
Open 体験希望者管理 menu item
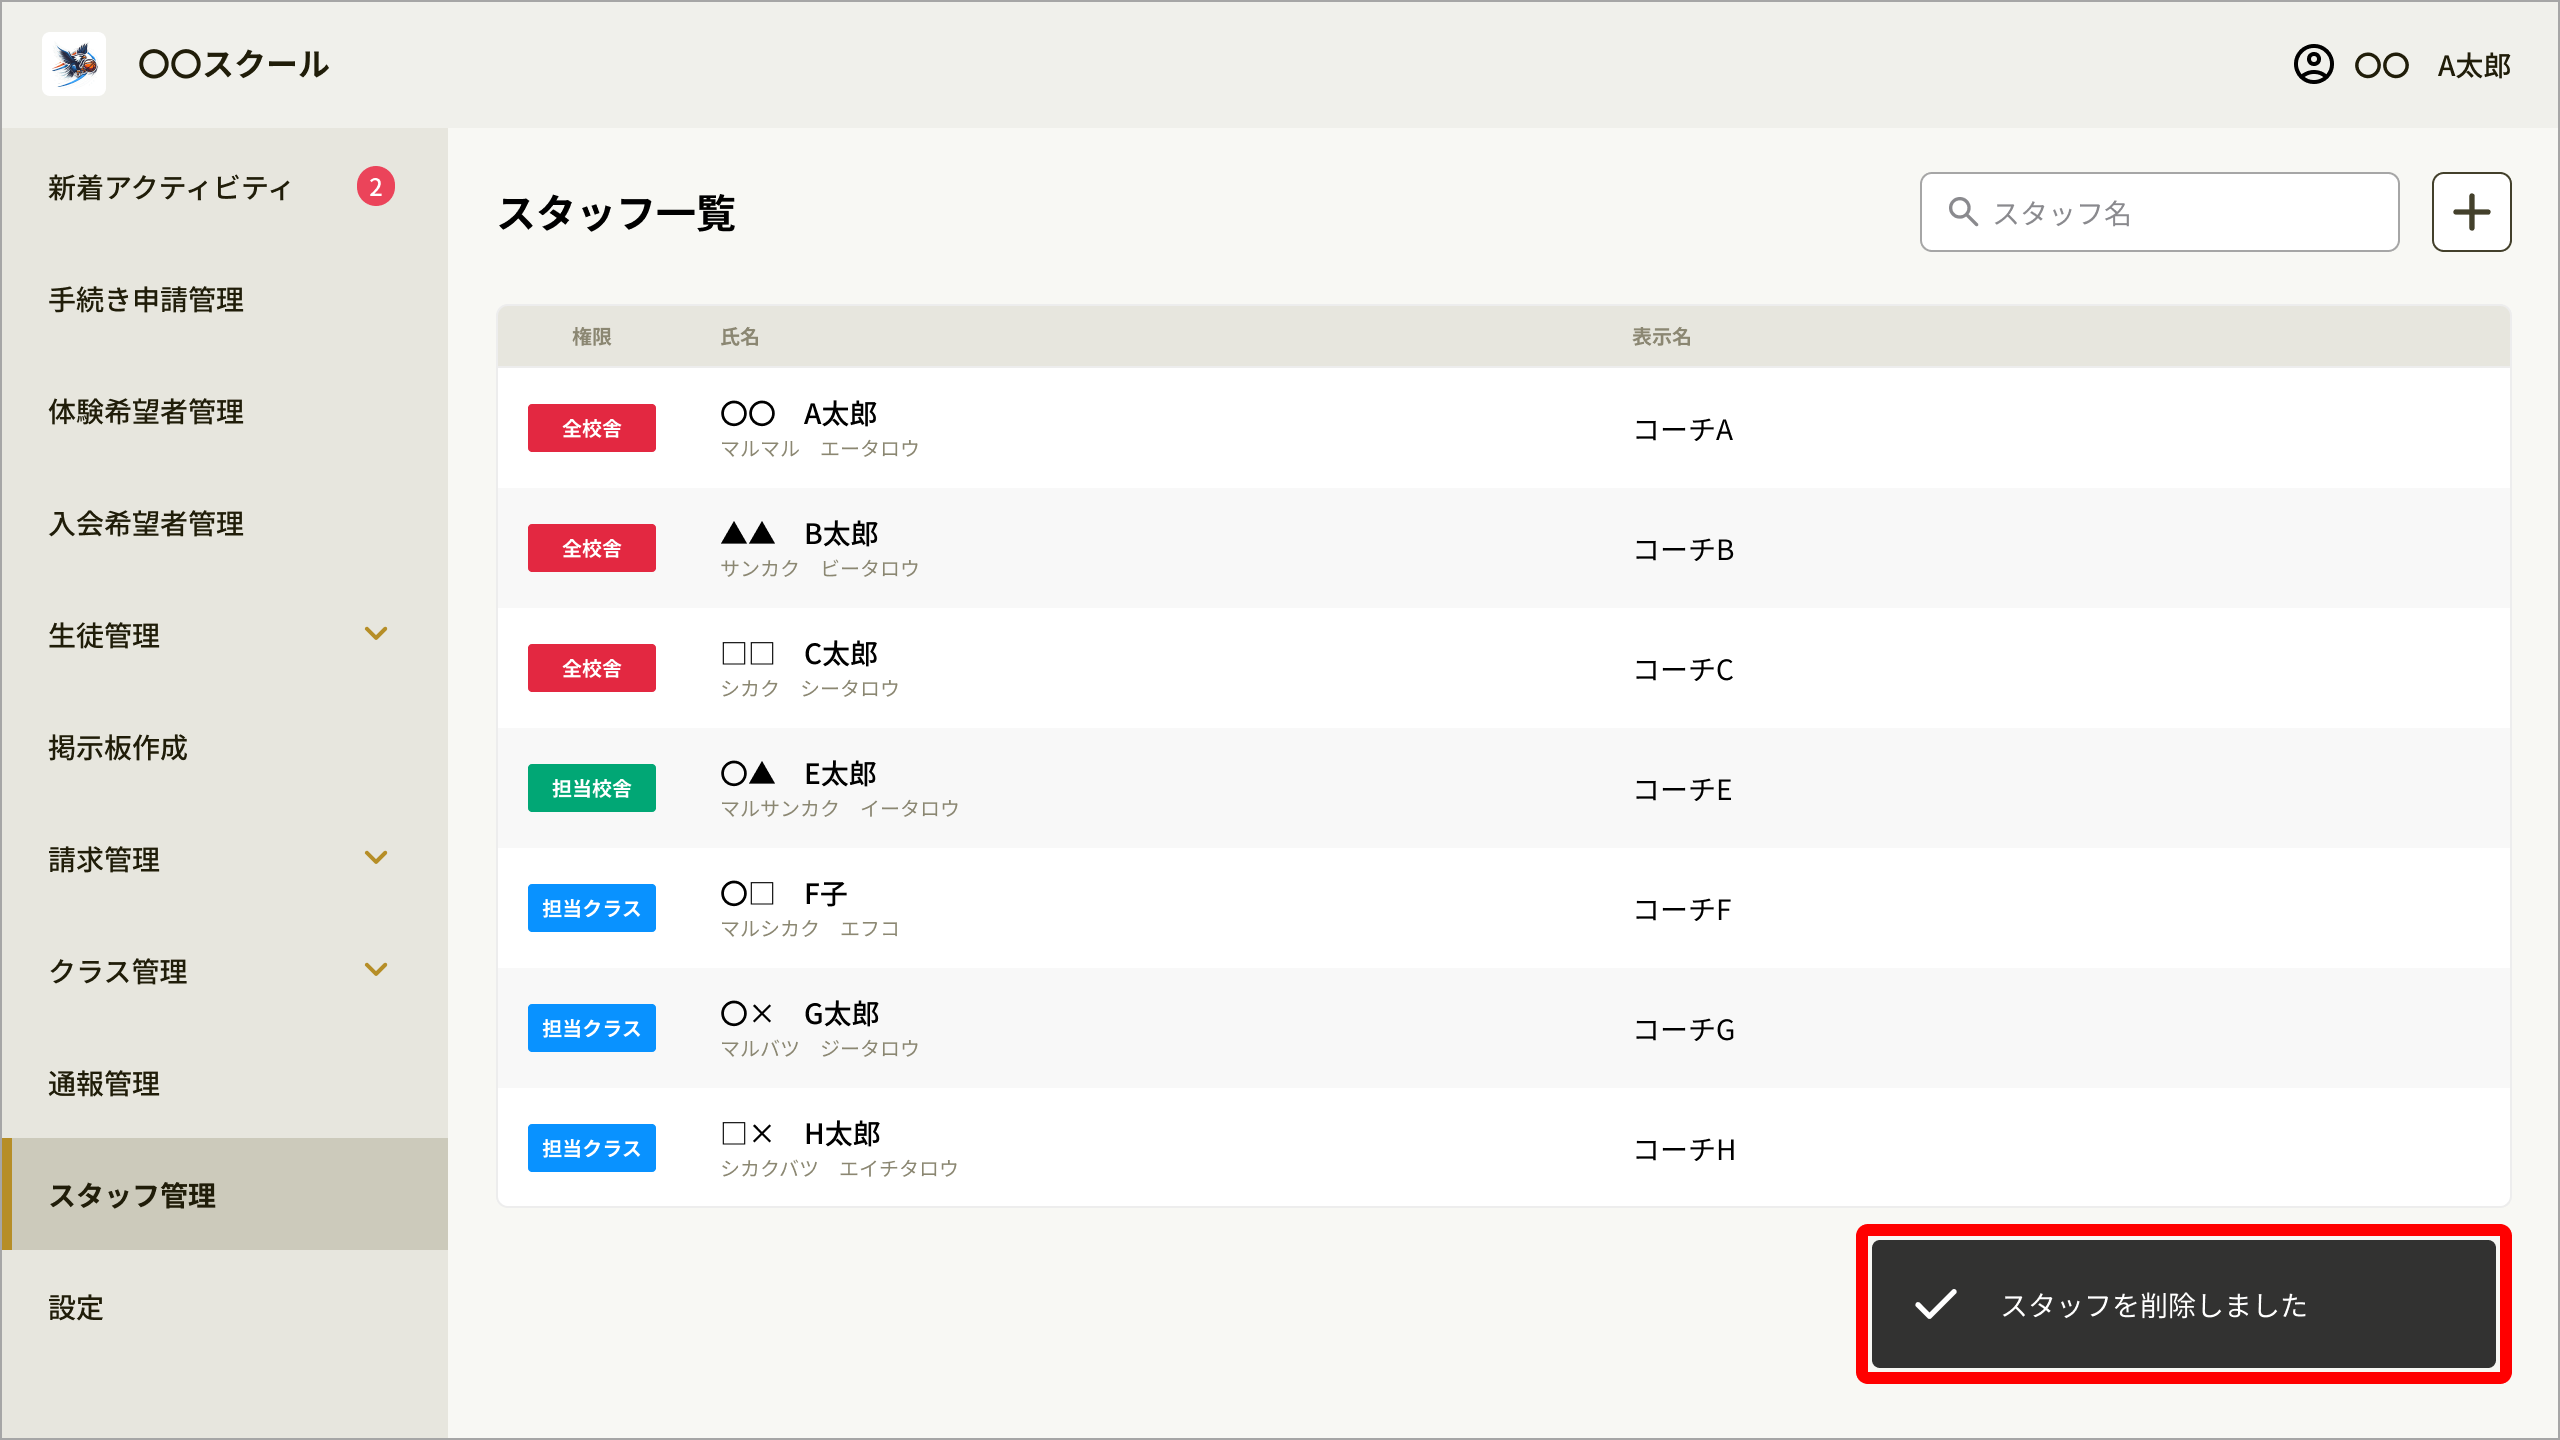(x=224, y=411)
